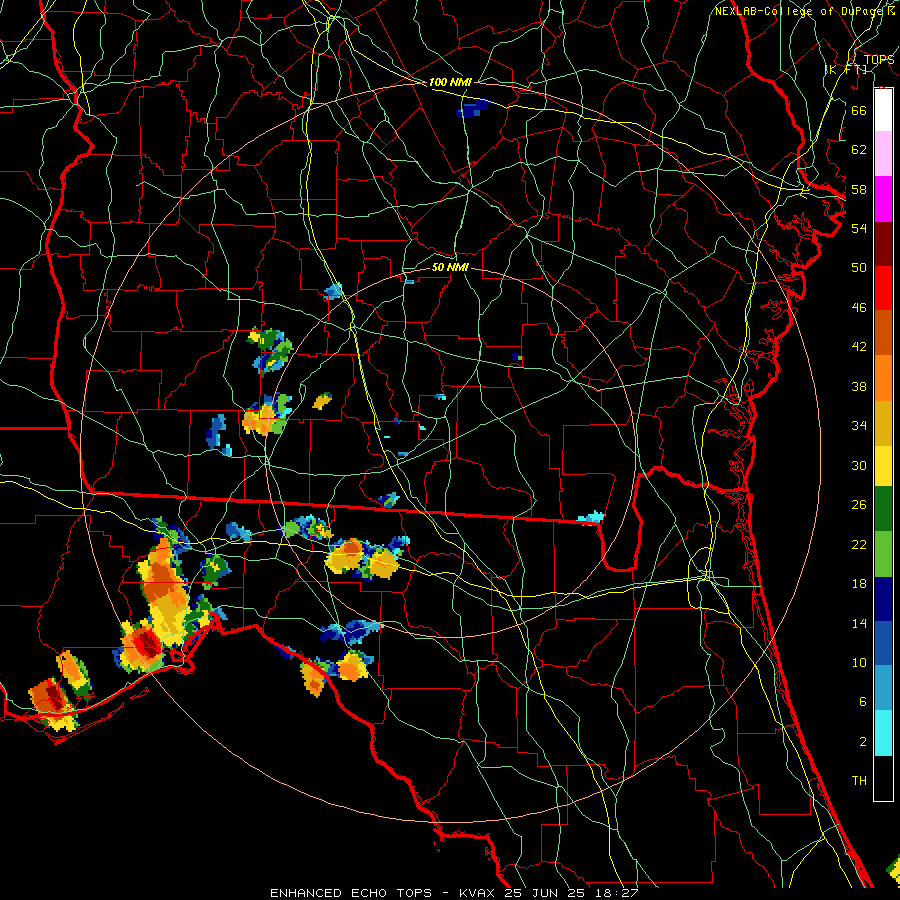
Task: Click the medium blue legend swatch below 14
Action: 883,643
